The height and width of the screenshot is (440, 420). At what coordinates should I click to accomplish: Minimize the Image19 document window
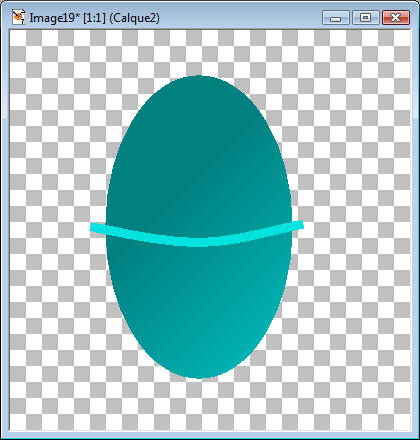tap(335, 17)
